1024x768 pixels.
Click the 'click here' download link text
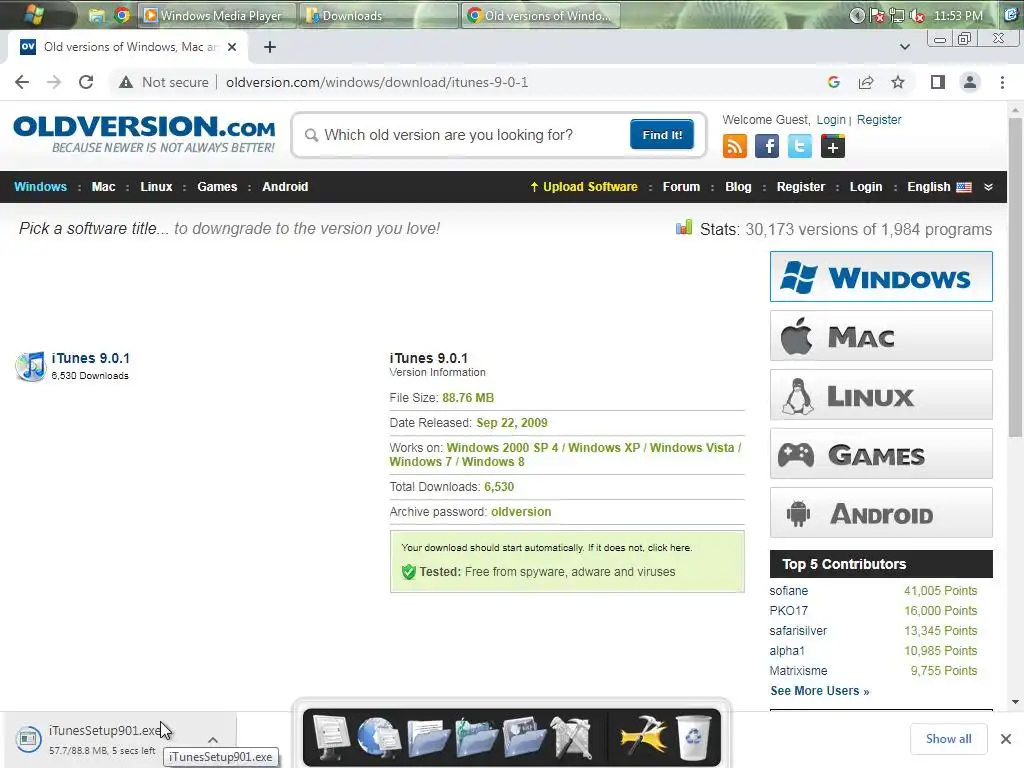[669, 547]
